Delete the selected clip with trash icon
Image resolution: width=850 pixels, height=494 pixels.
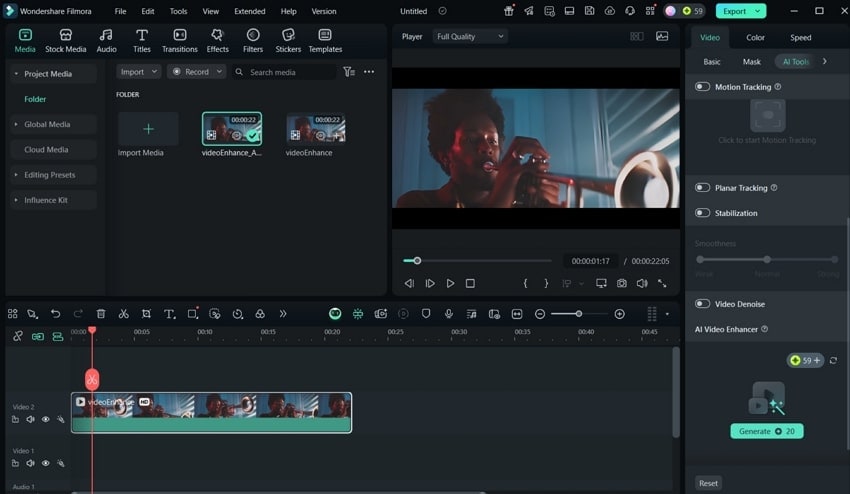point(101,313)
